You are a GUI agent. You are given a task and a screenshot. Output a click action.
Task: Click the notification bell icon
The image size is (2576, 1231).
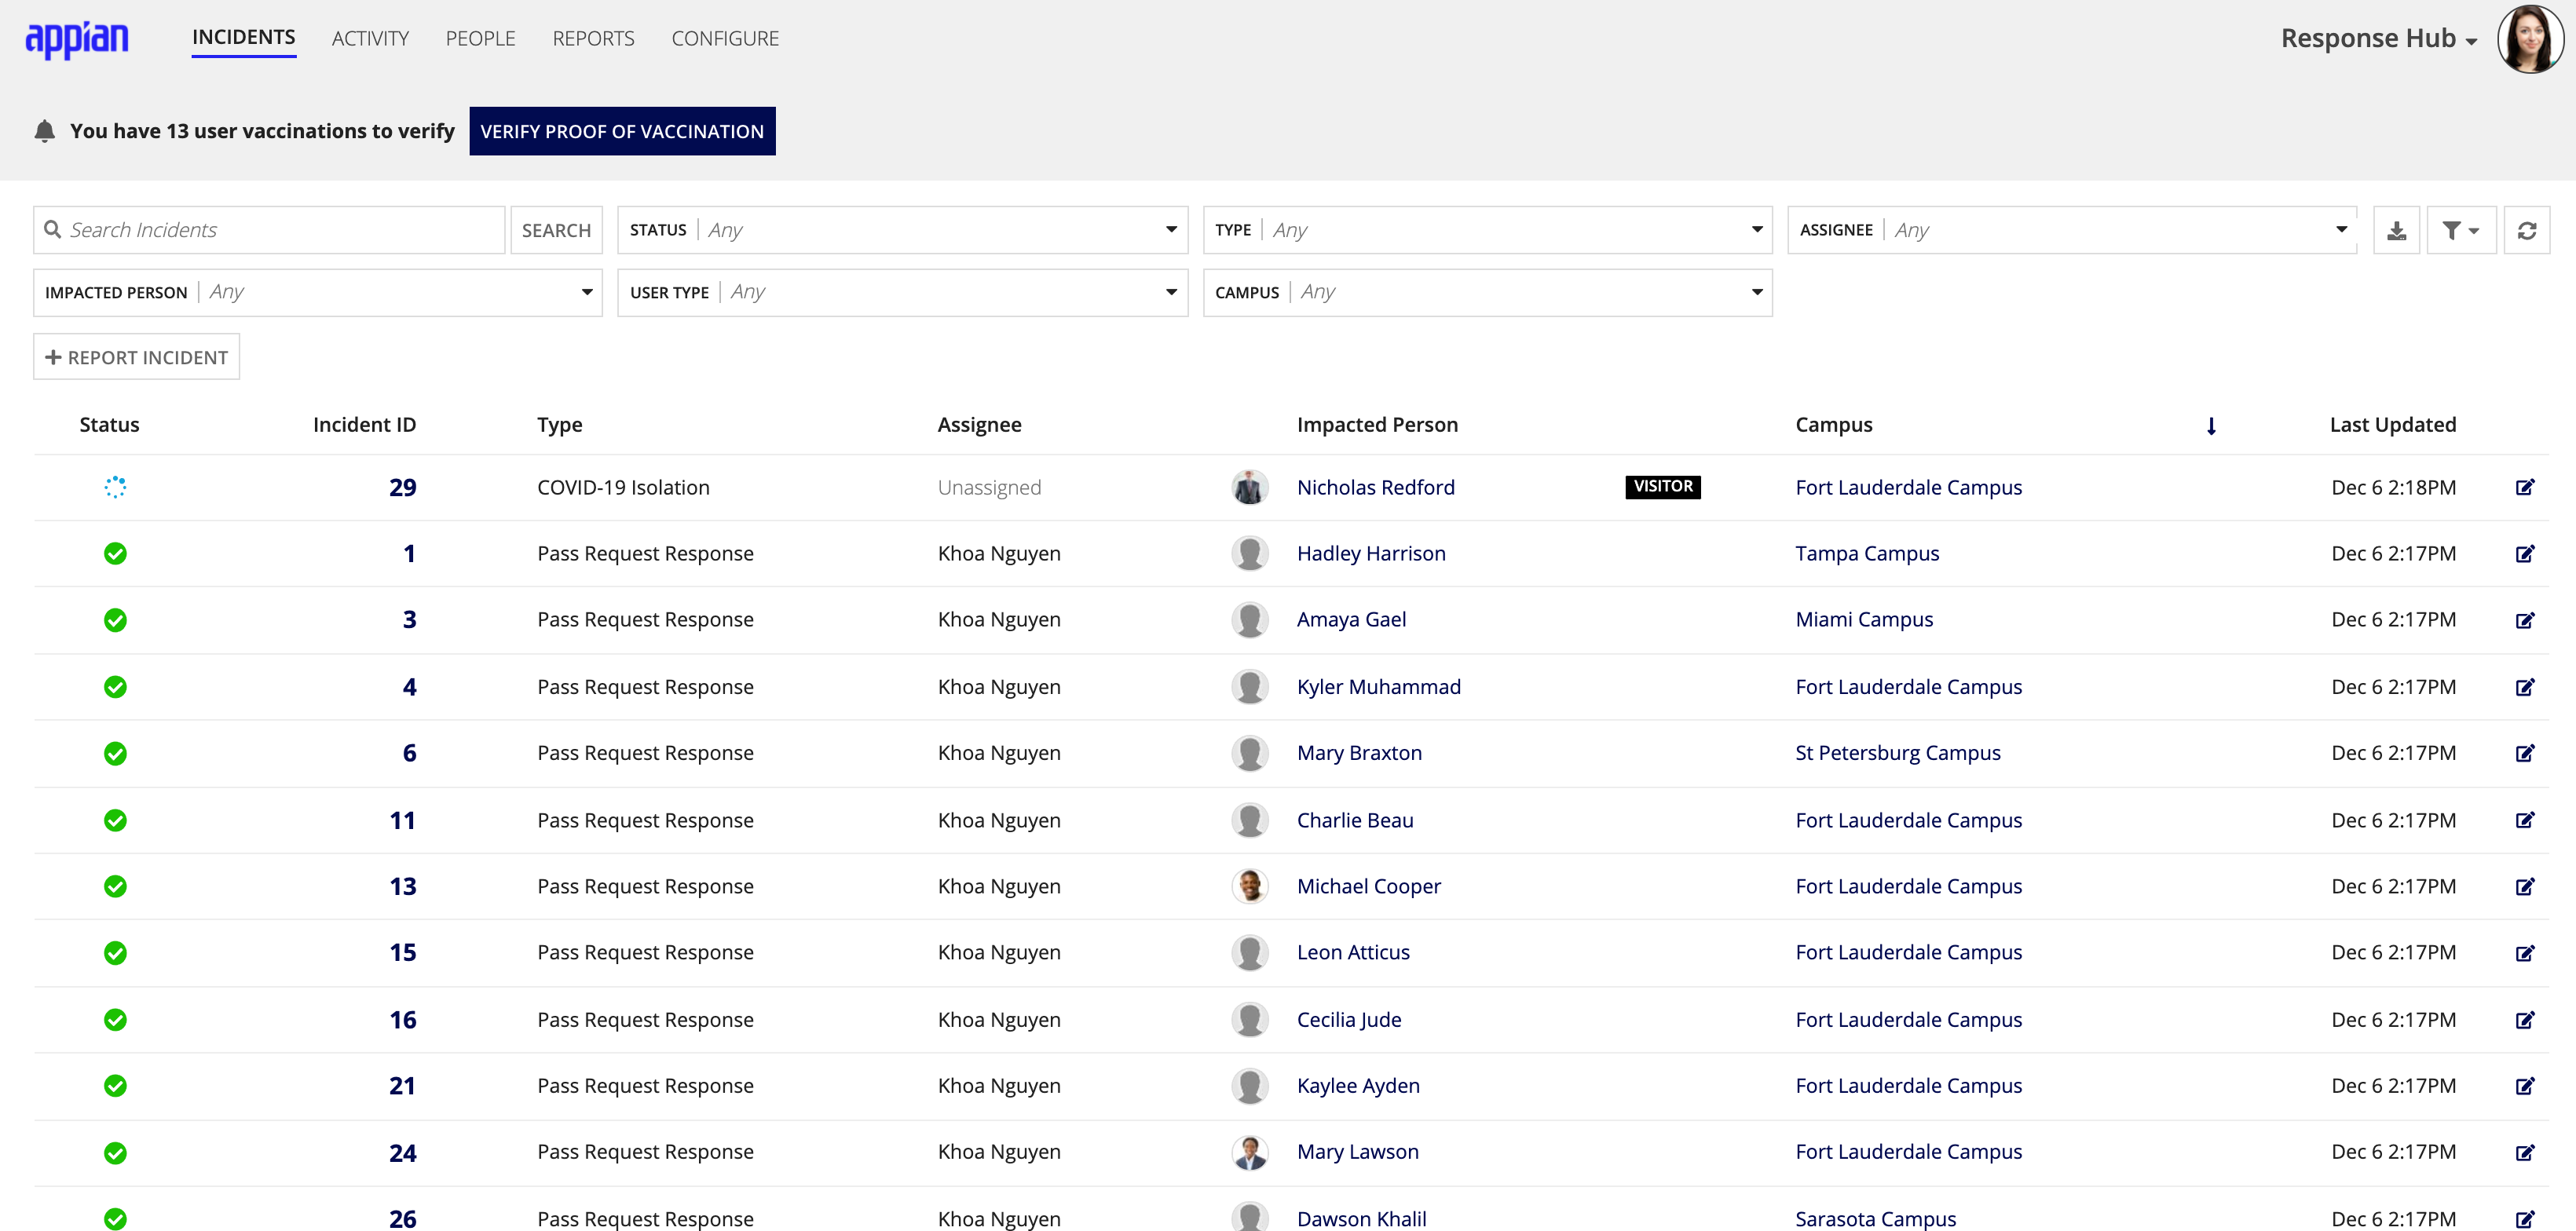[45, 131]
